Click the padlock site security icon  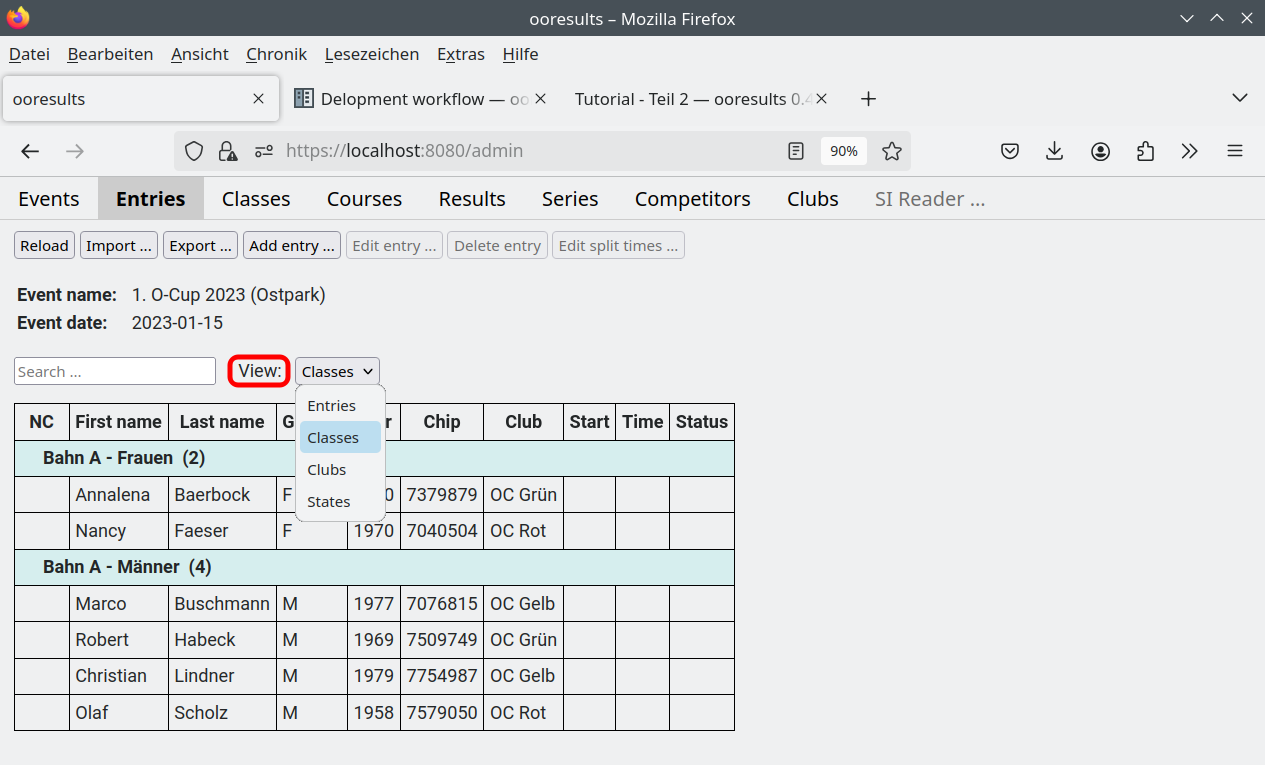[228, 151]
